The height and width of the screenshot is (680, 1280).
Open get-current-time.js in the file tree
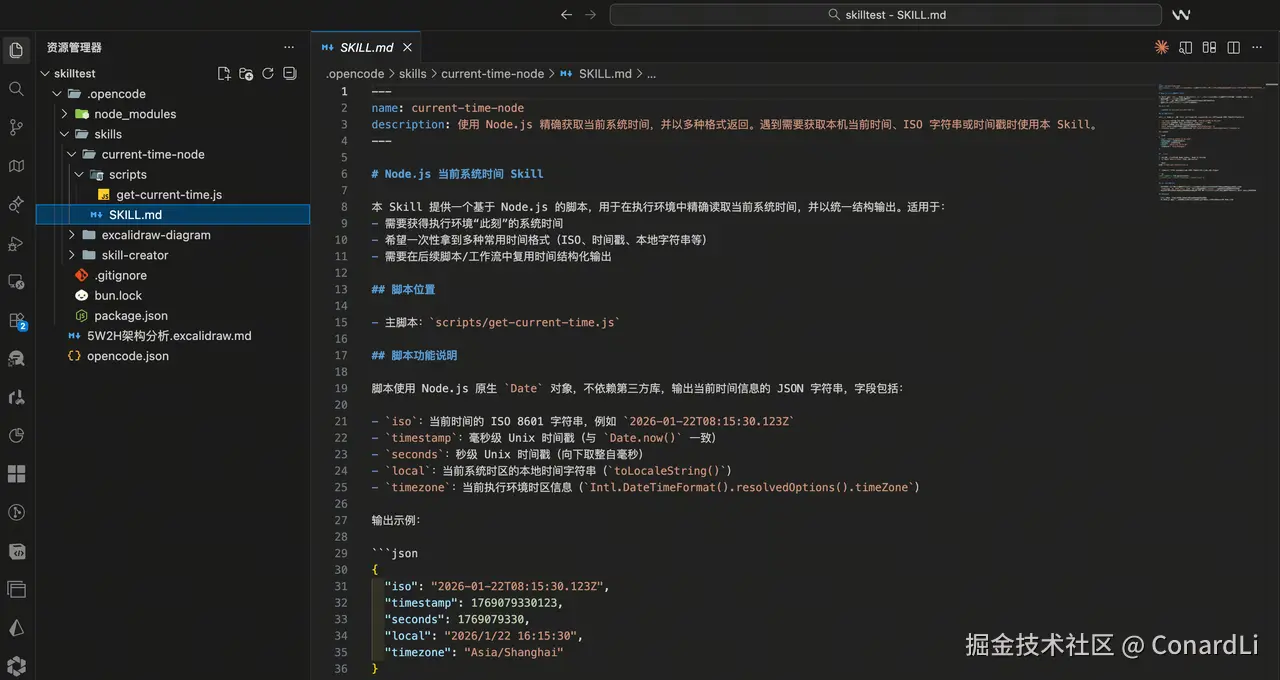pyautogui.click(x=172, y=194)
